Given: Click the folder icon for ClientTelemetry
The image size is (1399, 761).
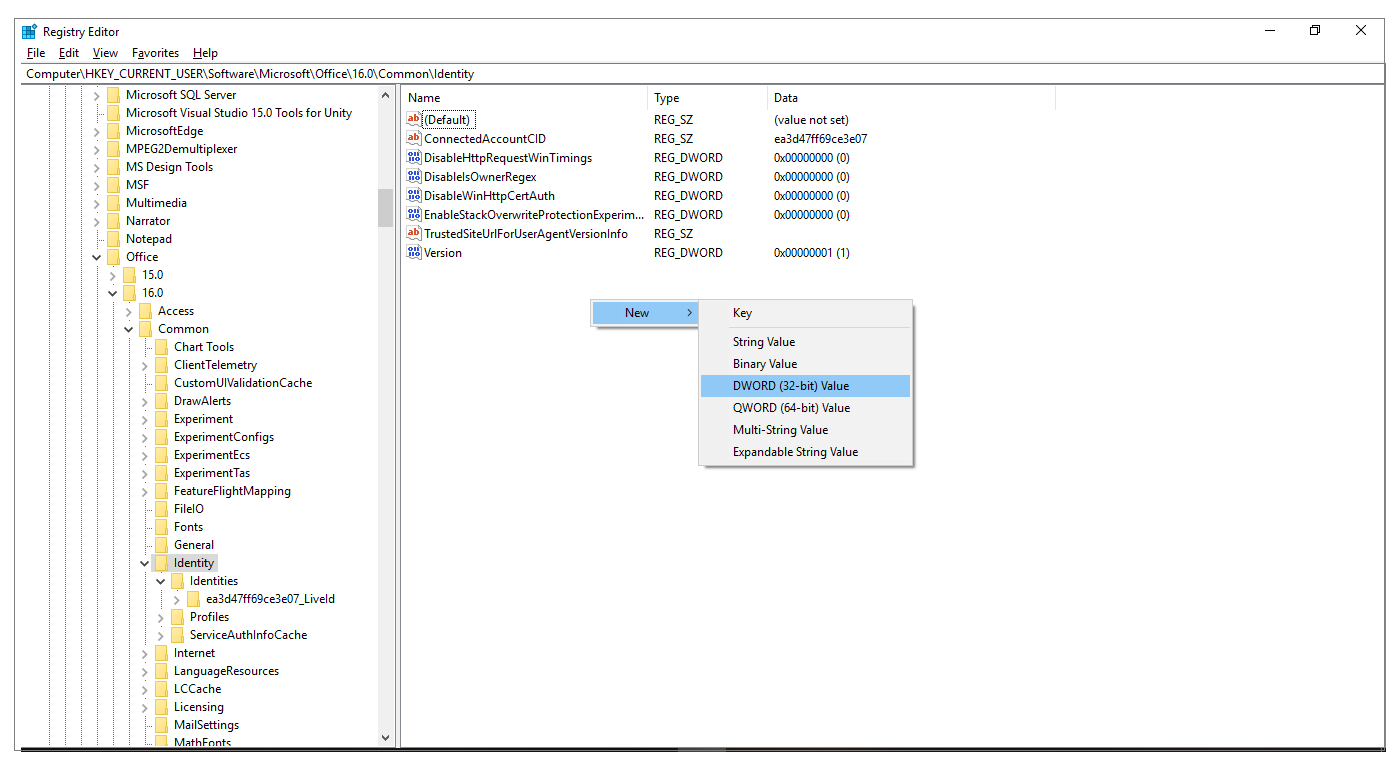Looking at the screenshot, I should (x=161, y=365).
